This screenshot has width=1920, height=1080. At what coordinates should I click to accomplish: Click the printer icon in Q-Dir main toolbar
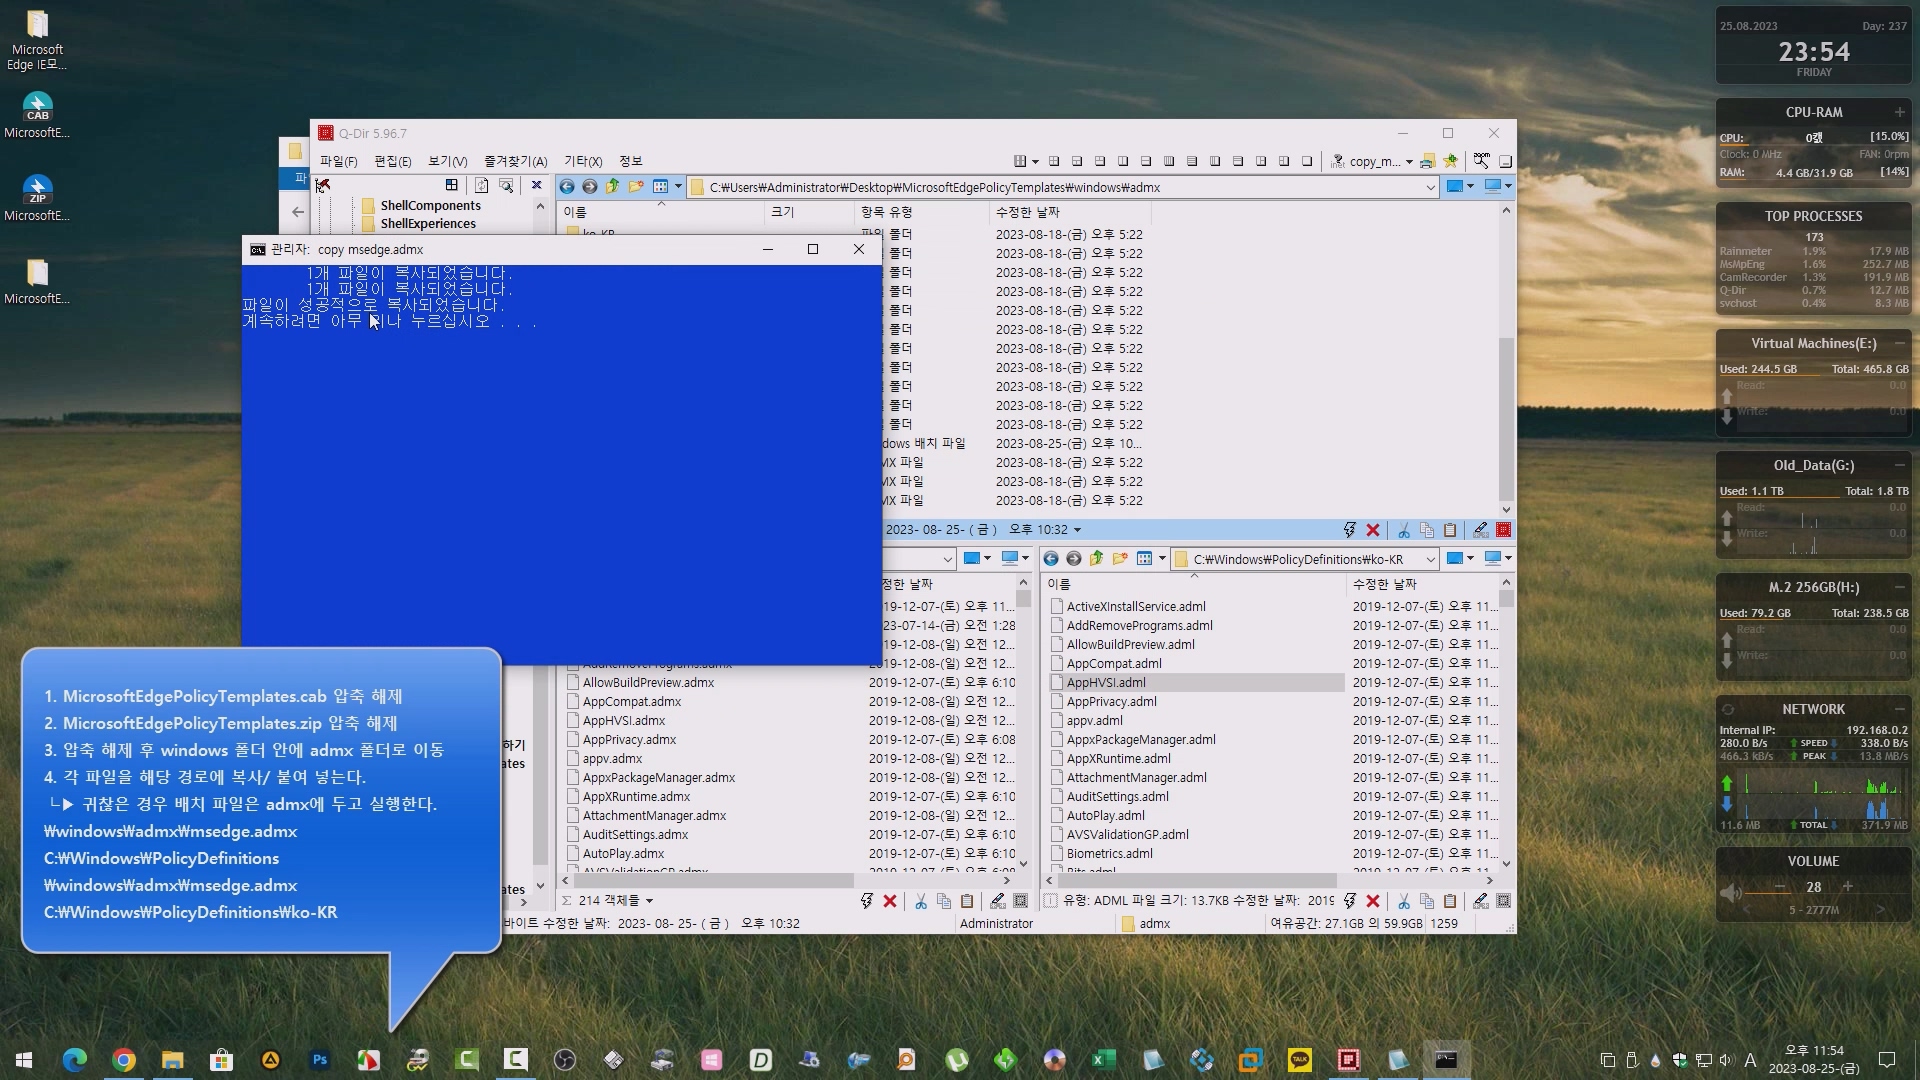(1428, 161)
